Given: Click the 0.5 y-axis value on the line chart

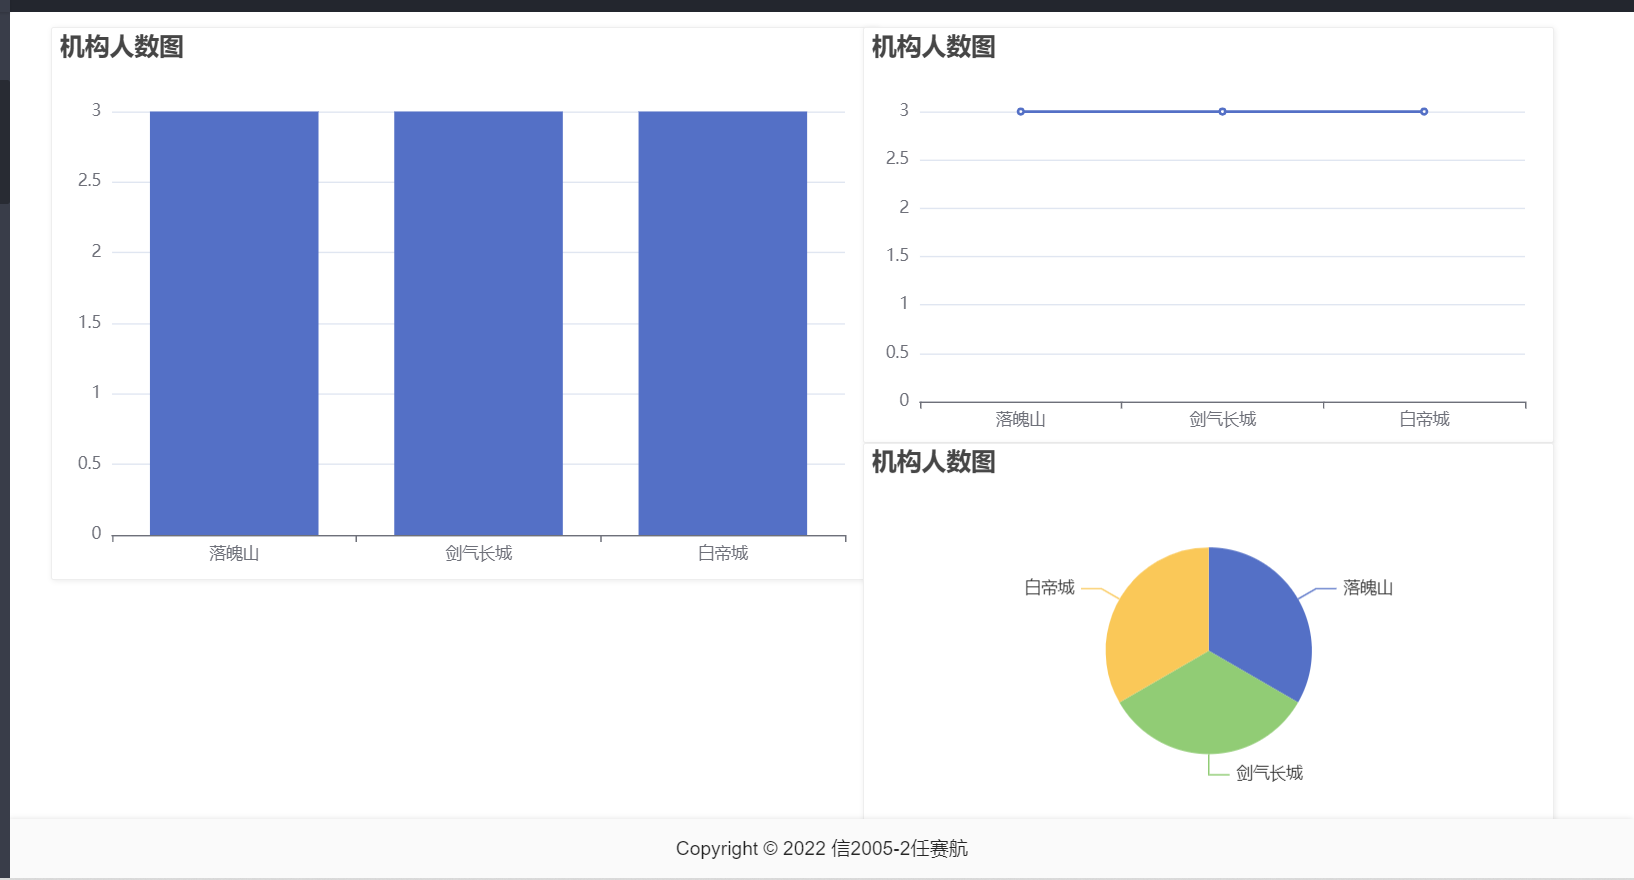Looking at the screenshot, I should click(x=897, y=352).
